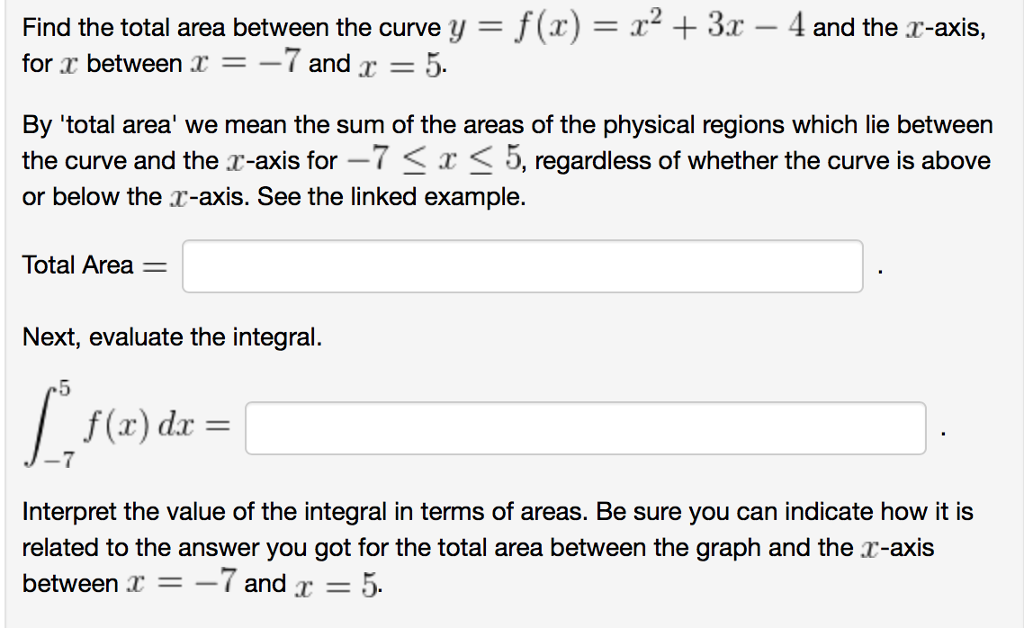This screenshot has width=1024, height=628.
Task: Click the Total Area answer input field
Action: click(520, 265)
